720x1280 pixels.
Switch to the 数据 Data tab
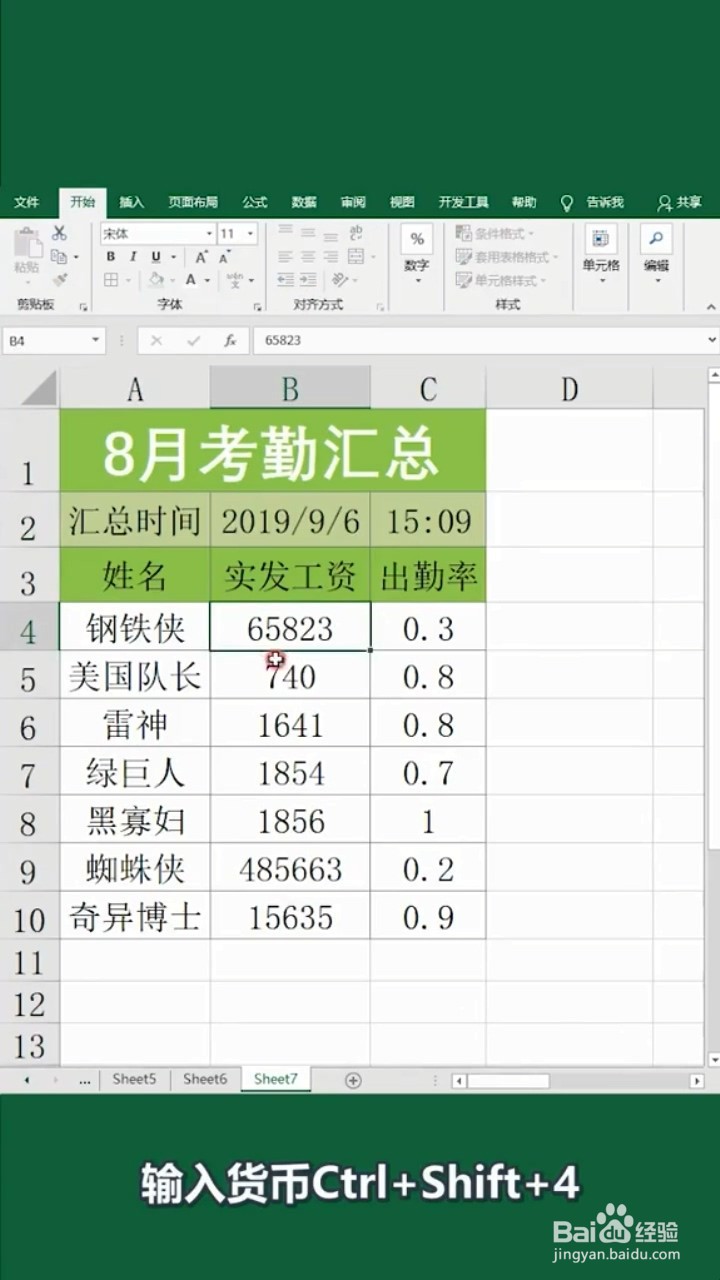coord(304,202)
